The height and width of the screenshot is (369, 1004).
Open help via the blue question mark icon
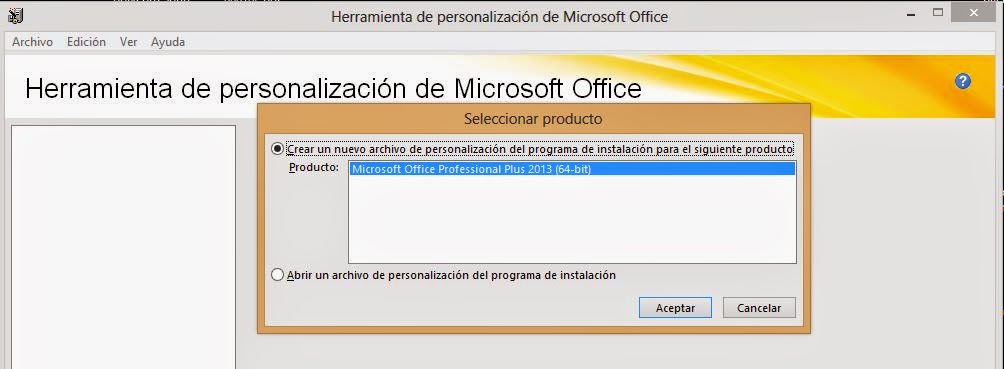pos(962,81)
